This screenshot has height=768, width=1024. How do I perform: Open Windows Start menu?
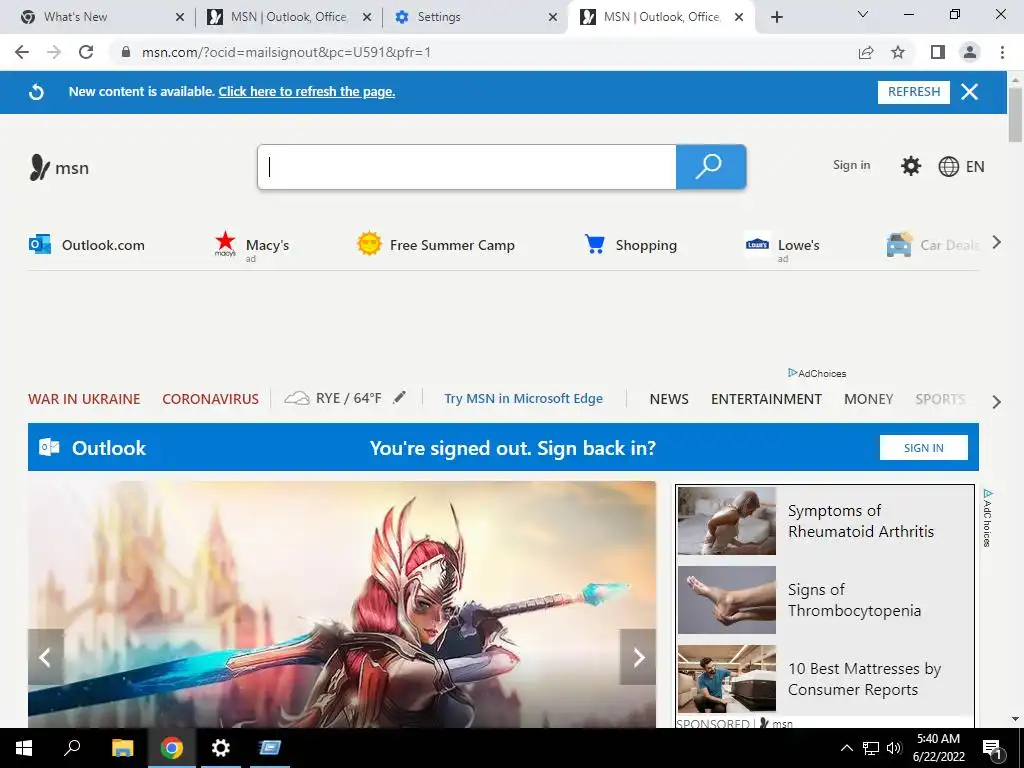click(24, 748)
